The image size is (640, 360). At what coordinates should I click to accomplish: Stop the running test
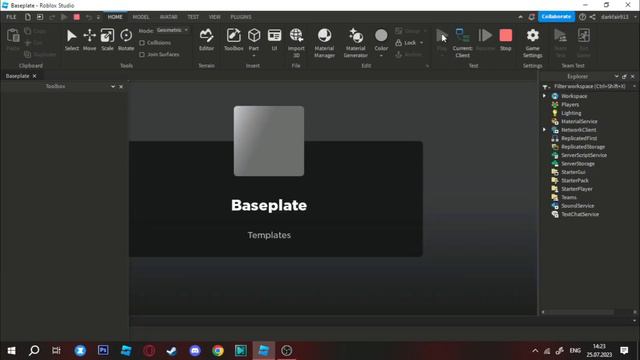tap(505, 40)
